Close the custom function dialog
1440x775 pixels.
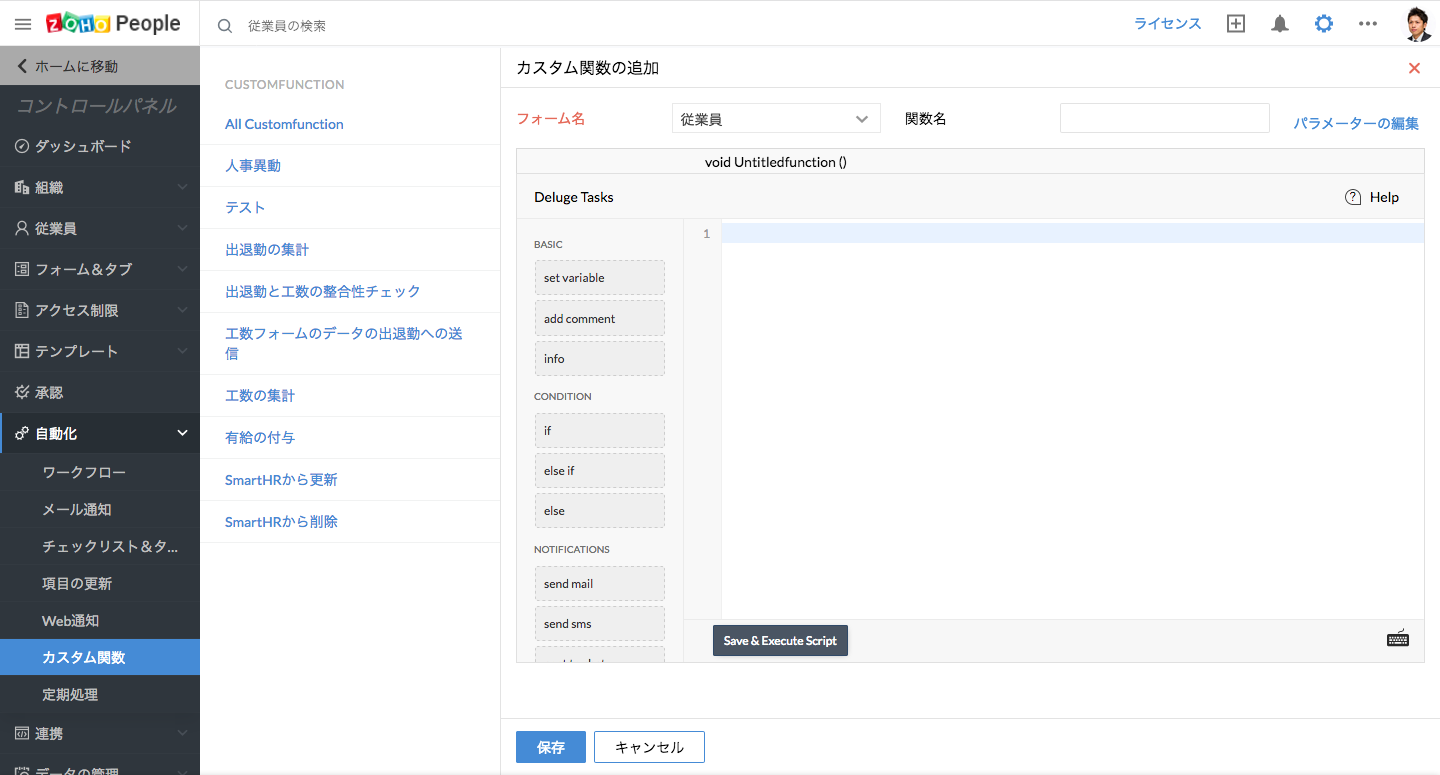pyautogui.click(x=1414, y=68)
